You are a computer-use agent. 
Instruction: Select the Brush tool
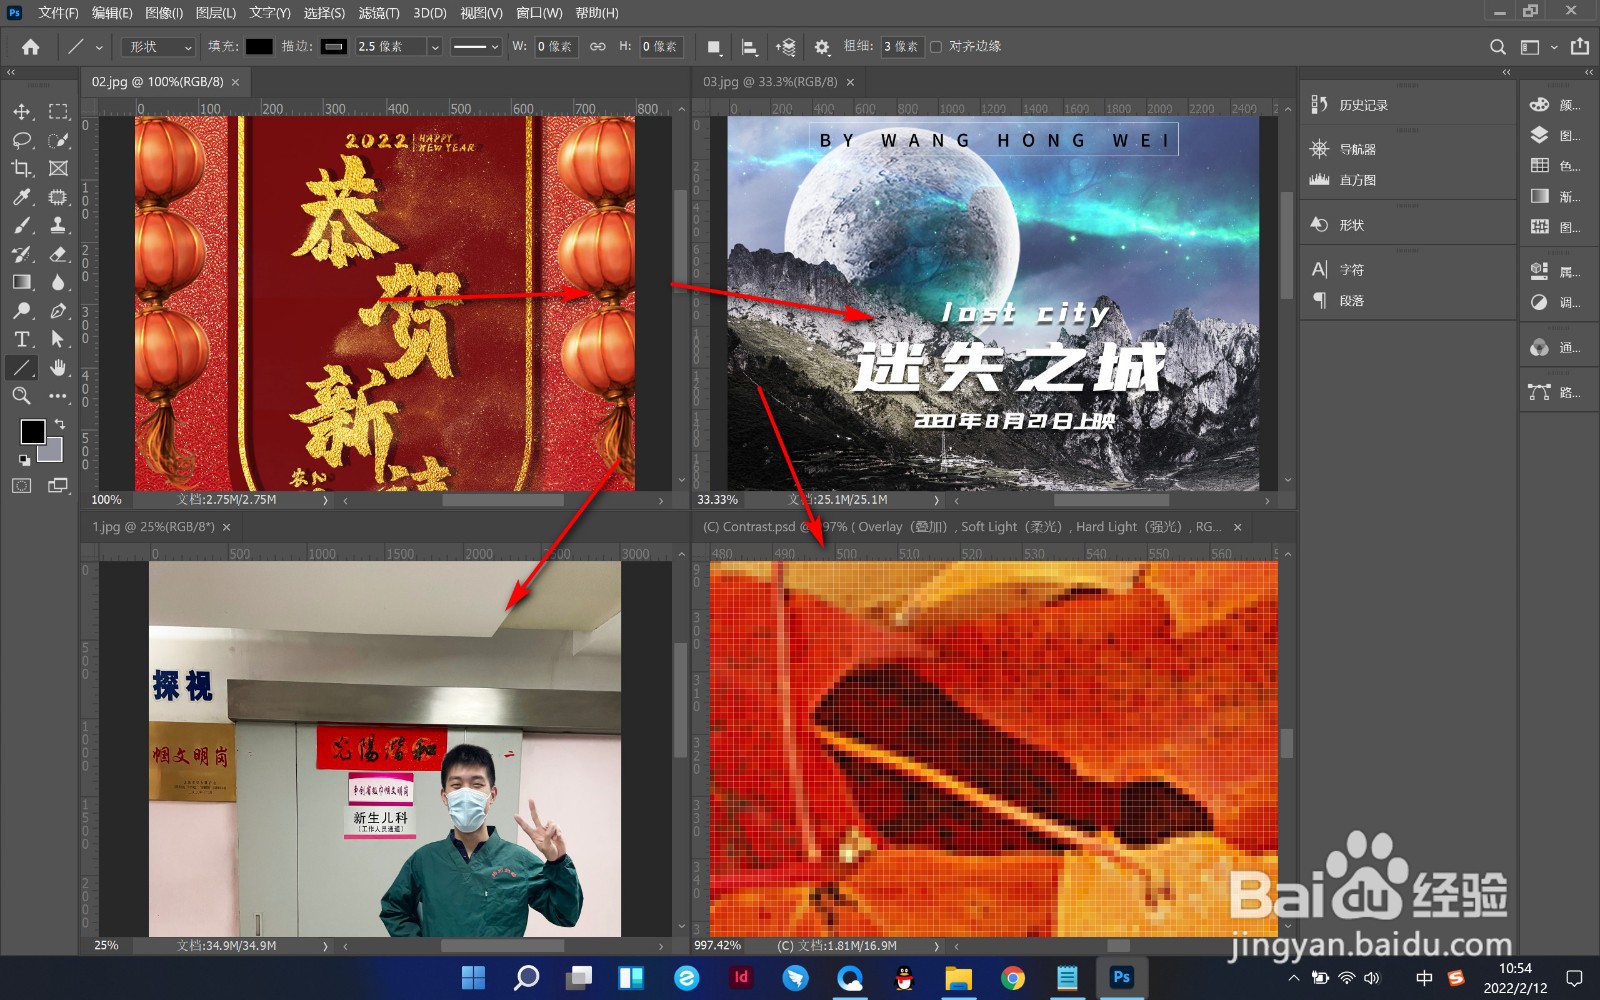[x=22, y=225]
